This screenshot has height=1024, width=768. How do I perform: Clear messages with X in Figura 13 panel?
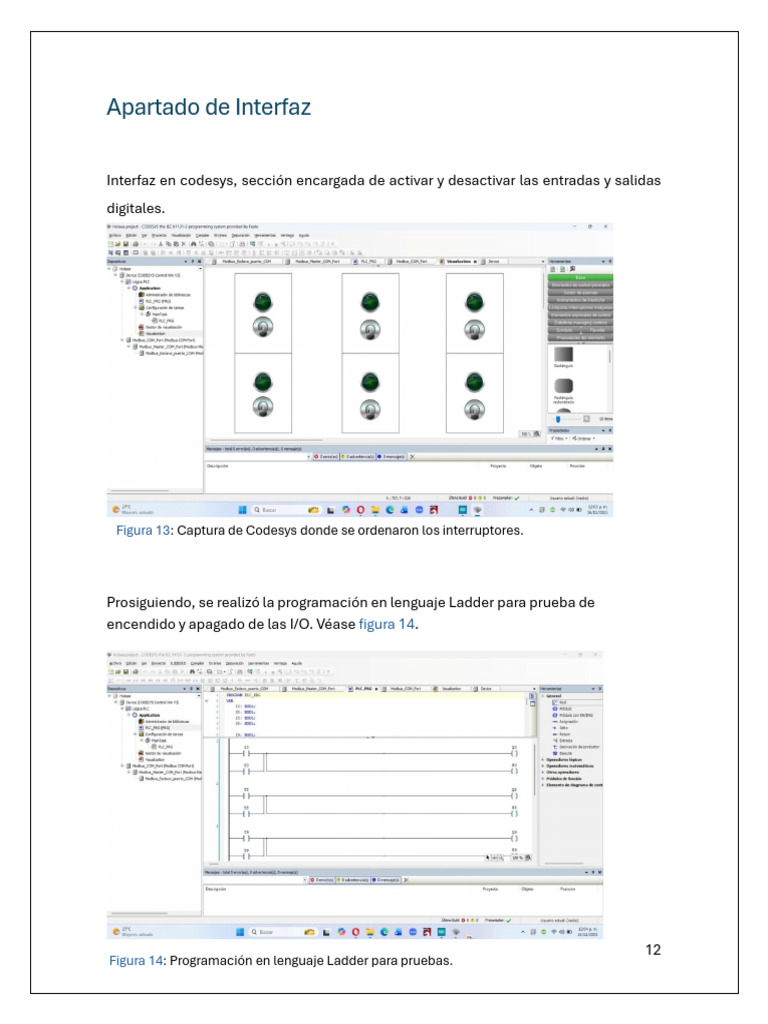(412, 456)
